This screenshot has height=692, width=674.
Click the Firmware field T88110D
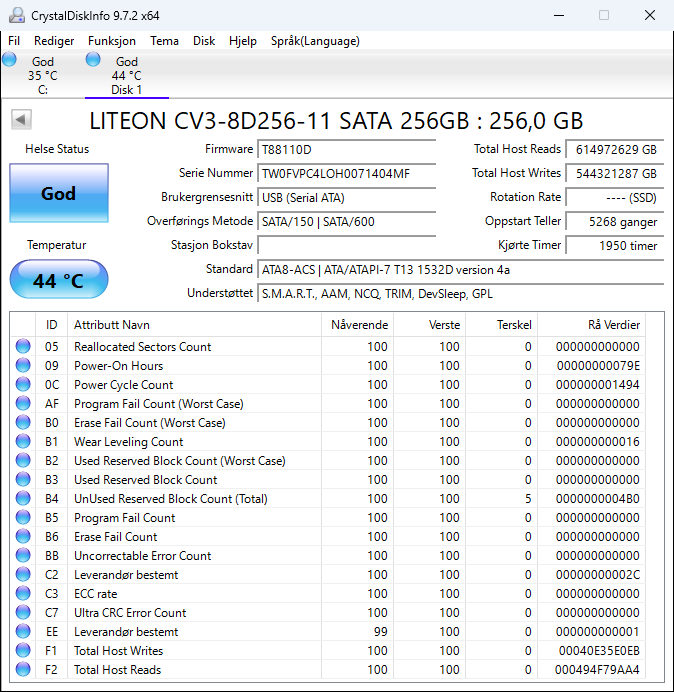pos(346,150)
